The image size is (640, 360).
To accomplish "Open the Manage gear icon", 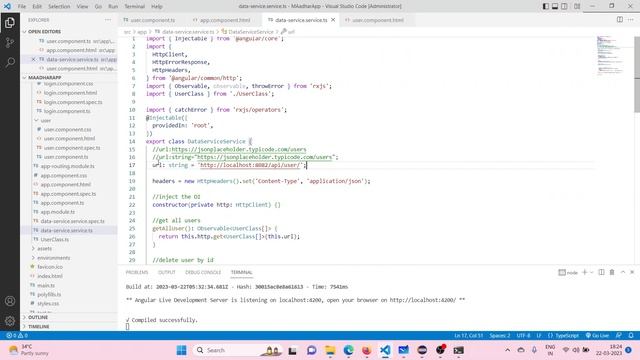I will [x=10, y=321].
